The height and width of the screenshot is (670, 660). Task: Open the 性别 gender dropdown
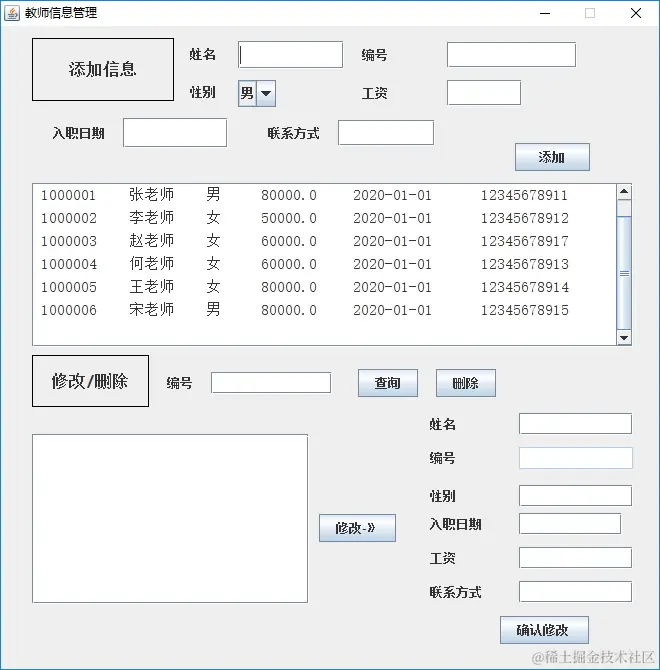257,93
